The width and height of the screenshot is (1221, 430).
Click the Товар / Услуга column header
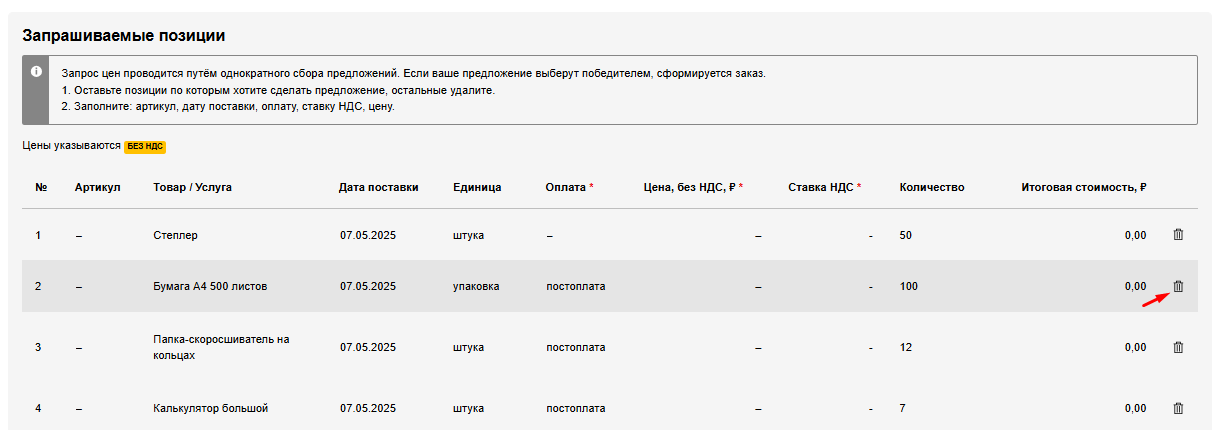point(192,187)
